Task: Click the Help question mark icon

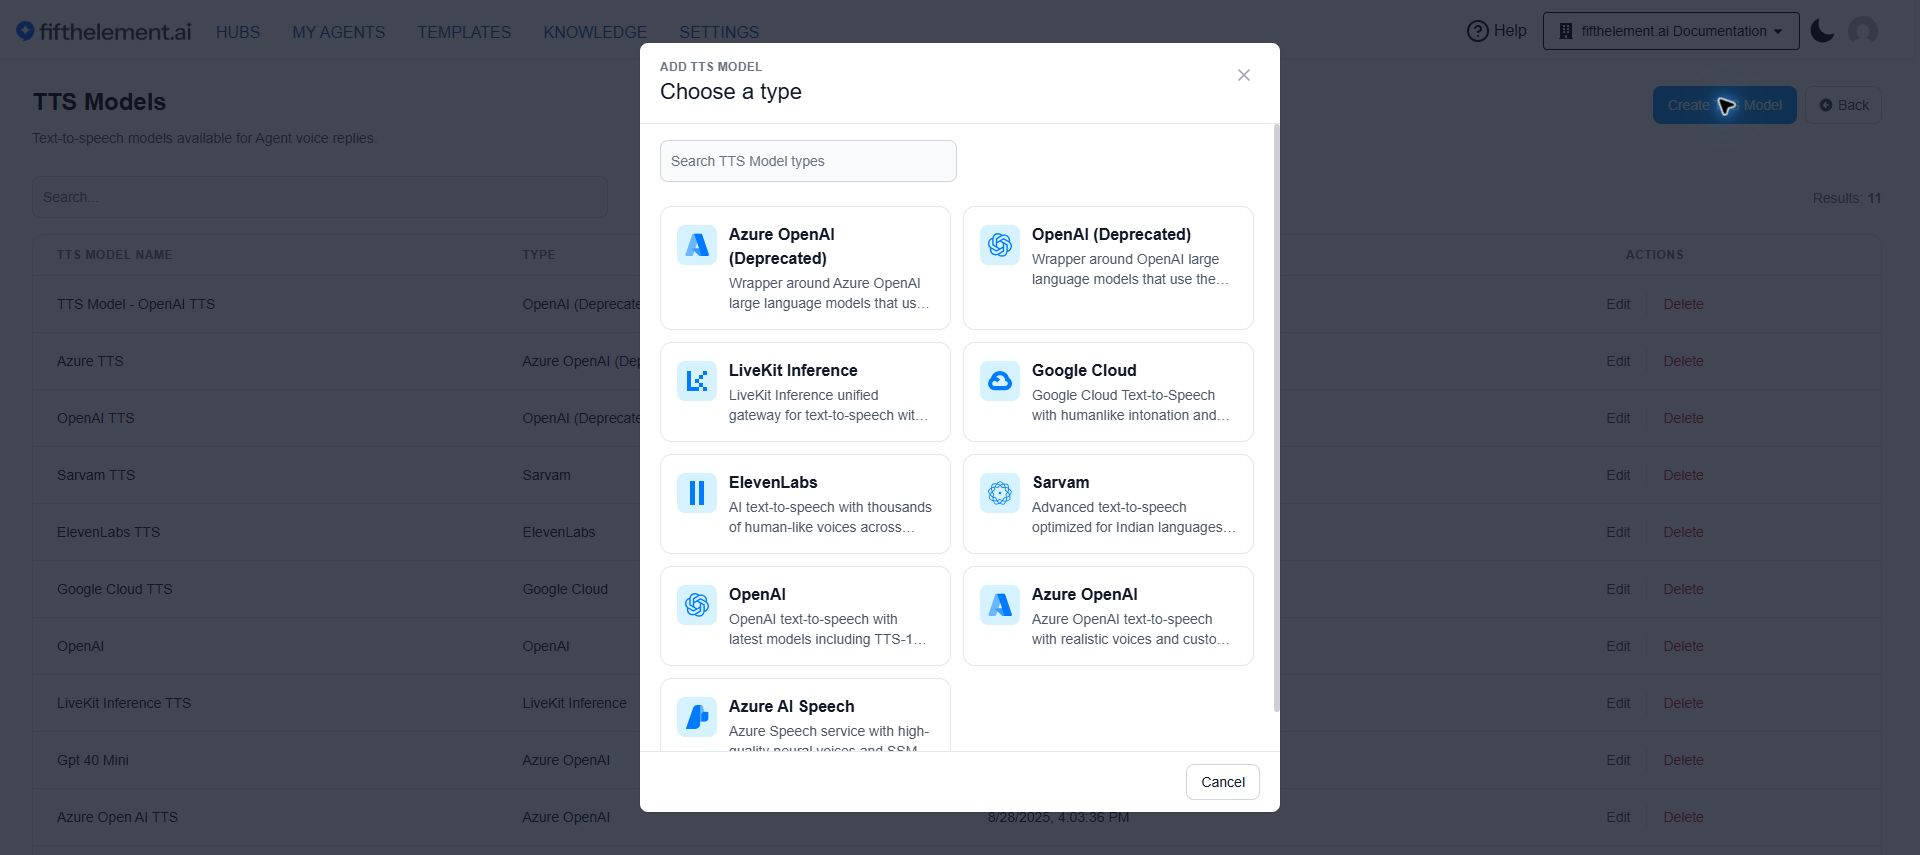Action: click(x=1478, y=31)
